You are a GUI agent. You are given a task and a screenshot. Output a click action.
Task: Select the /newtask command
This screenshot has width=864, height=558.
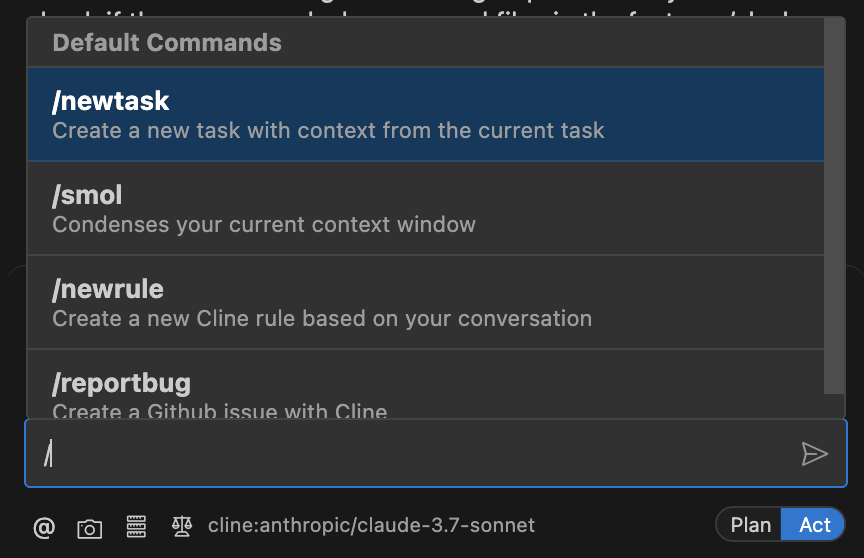425,115
